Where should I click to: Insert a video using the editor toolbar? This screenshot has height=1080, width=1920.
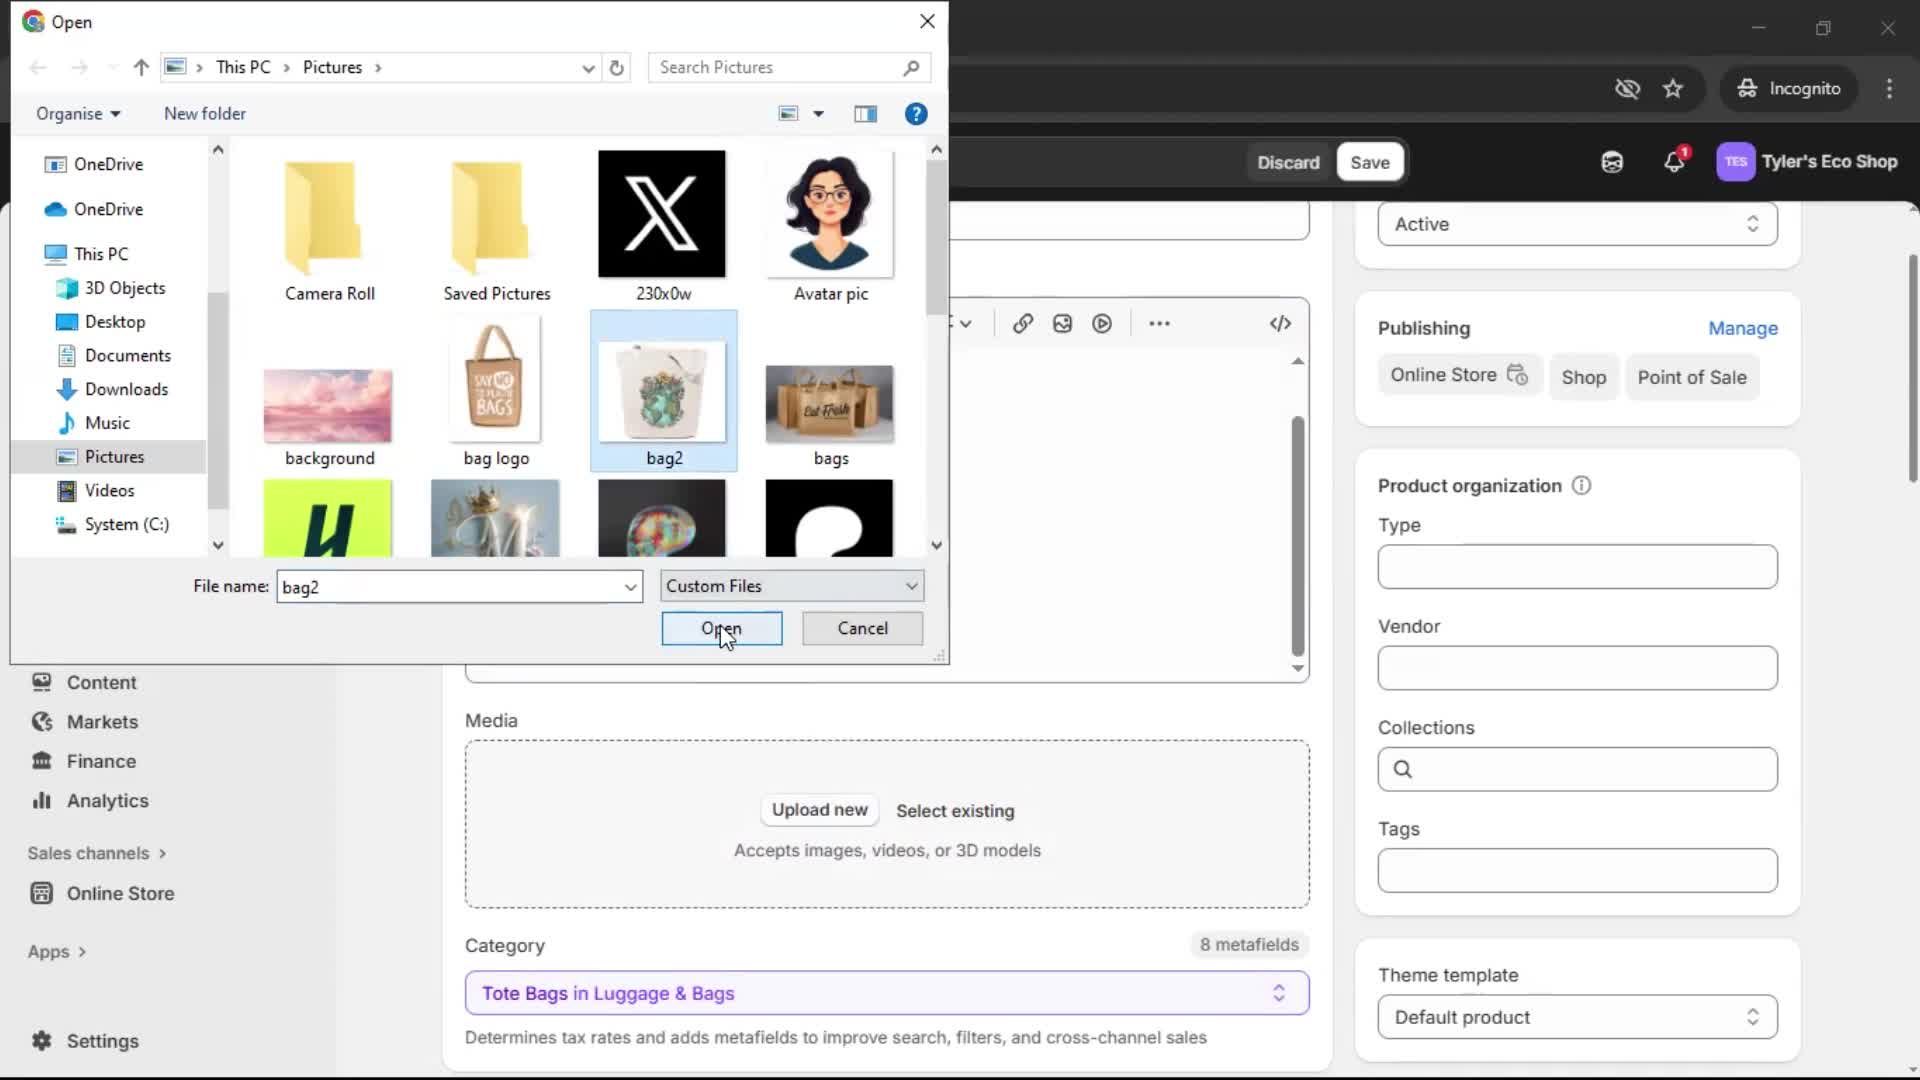pos(1102,323)
